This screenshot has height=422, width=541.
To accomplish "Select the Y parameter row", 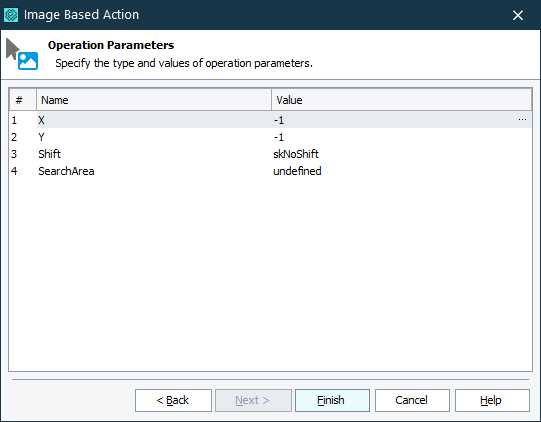I will (270, 137).
